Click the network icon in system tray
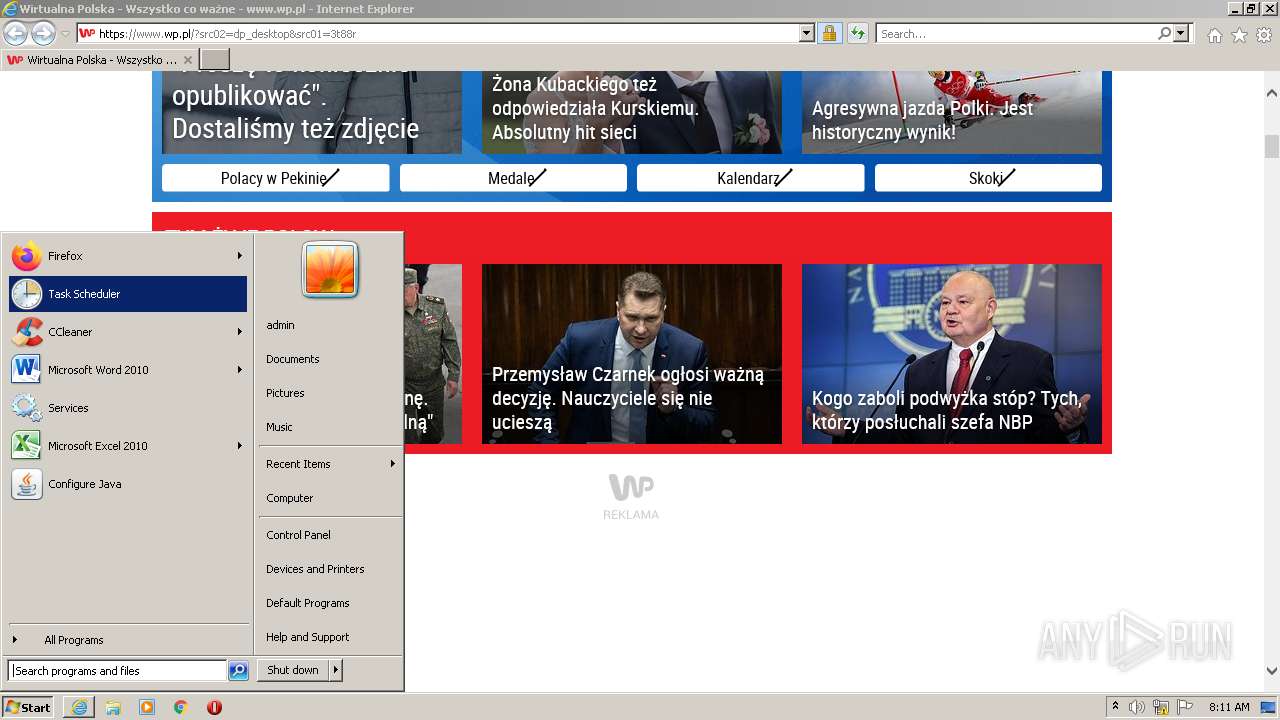This screenshot has width=1280, height=720. [1161, 707]
